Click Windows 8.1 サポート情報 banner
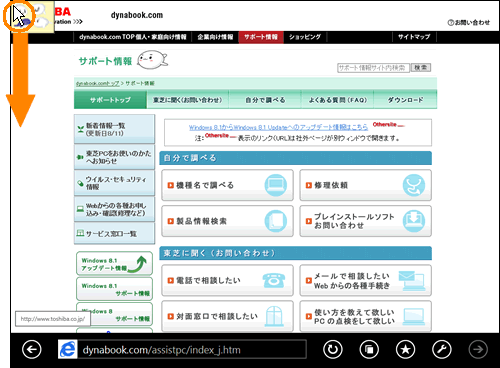500x368 pixels. [114, 289]
